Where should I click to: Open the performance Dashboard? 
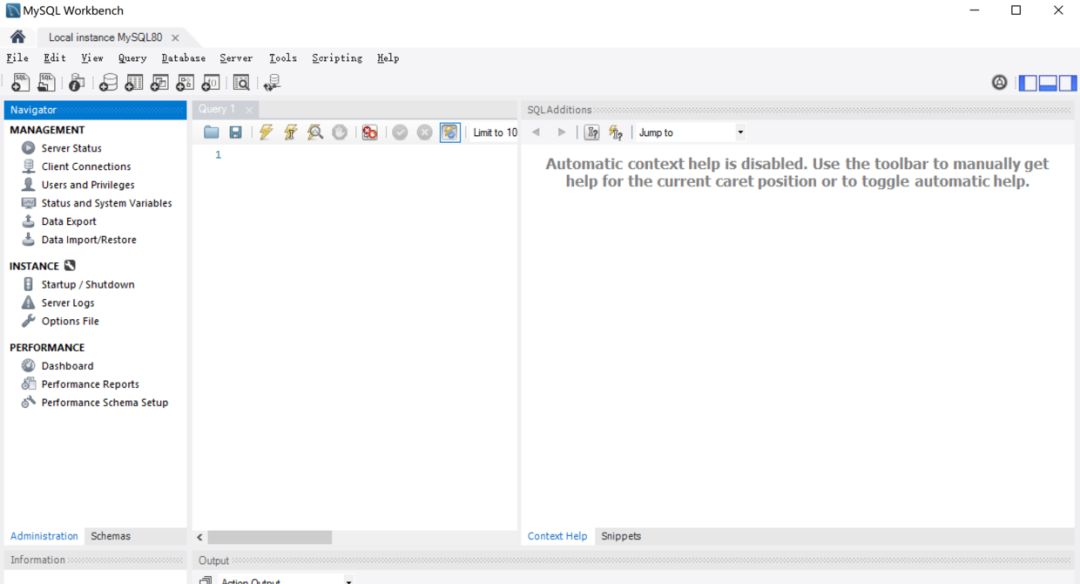(x=67, y=366)
